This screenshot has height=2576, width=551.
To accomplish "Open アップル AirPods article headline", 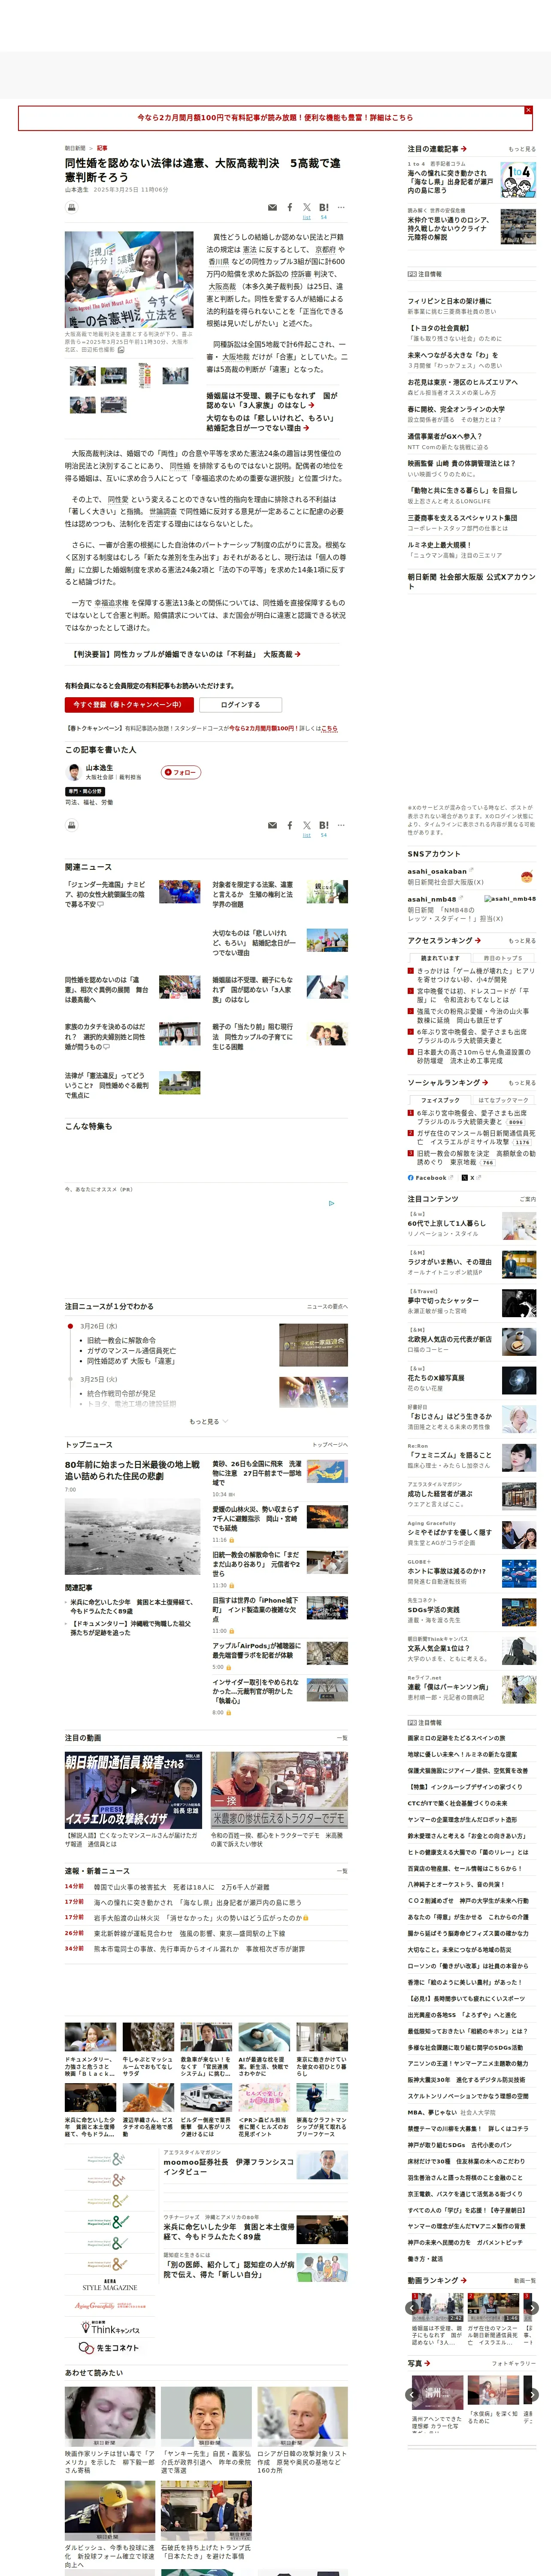I will pos(256,1650).
